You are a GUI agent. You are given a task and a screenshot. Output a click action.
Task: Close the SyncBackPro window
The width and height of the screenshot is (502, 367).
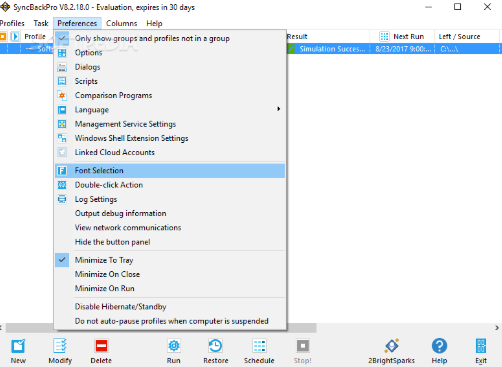coord(487,7)
